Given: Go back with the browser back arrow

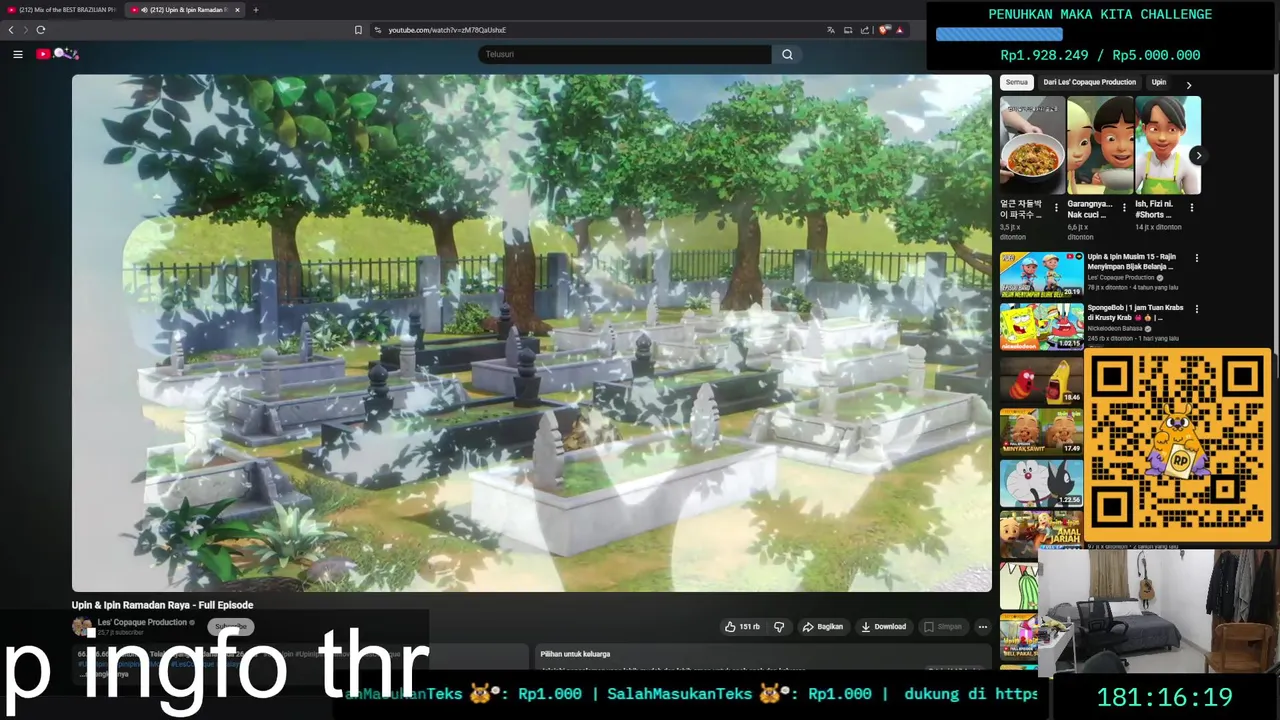Looking at the screenshot, I should [x=11, y=30].
